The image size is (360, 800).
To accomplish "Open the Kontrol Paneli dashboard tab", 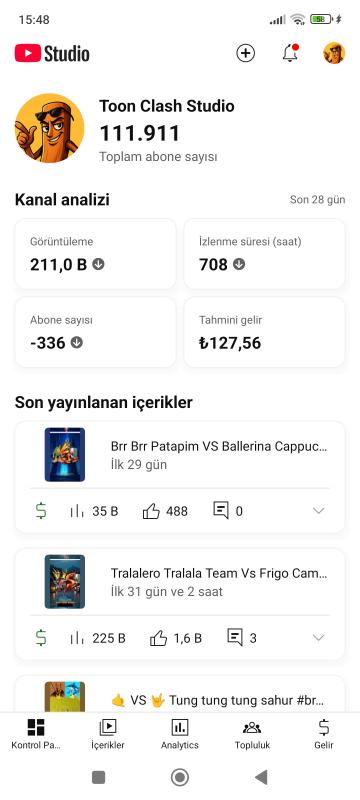I will [x=36, y=734].
